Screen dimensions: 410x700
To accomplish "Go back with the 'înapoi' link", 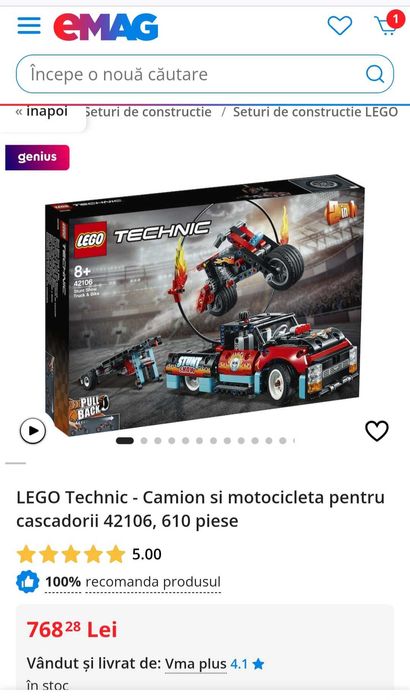I will pyautogui.click(x=42, y=111).
